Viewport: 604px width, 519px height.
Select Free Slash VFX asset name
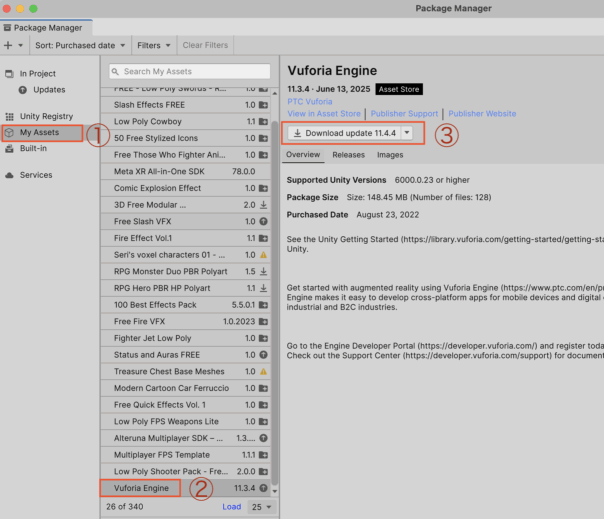point(143,222)
